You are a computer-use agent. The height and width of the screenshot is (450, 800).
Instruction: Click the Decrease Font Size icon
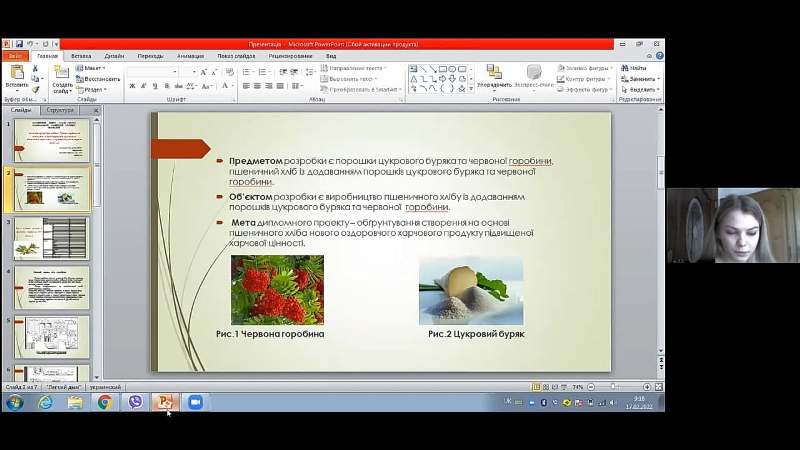coord(214,72)
